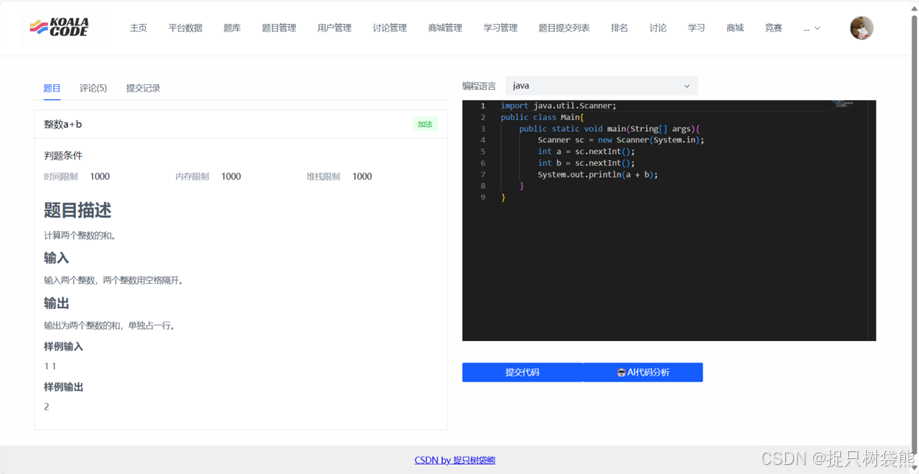Click the 样例输出 heading
Viewport: 919px width, 474px height.
[x=63, y=387]
